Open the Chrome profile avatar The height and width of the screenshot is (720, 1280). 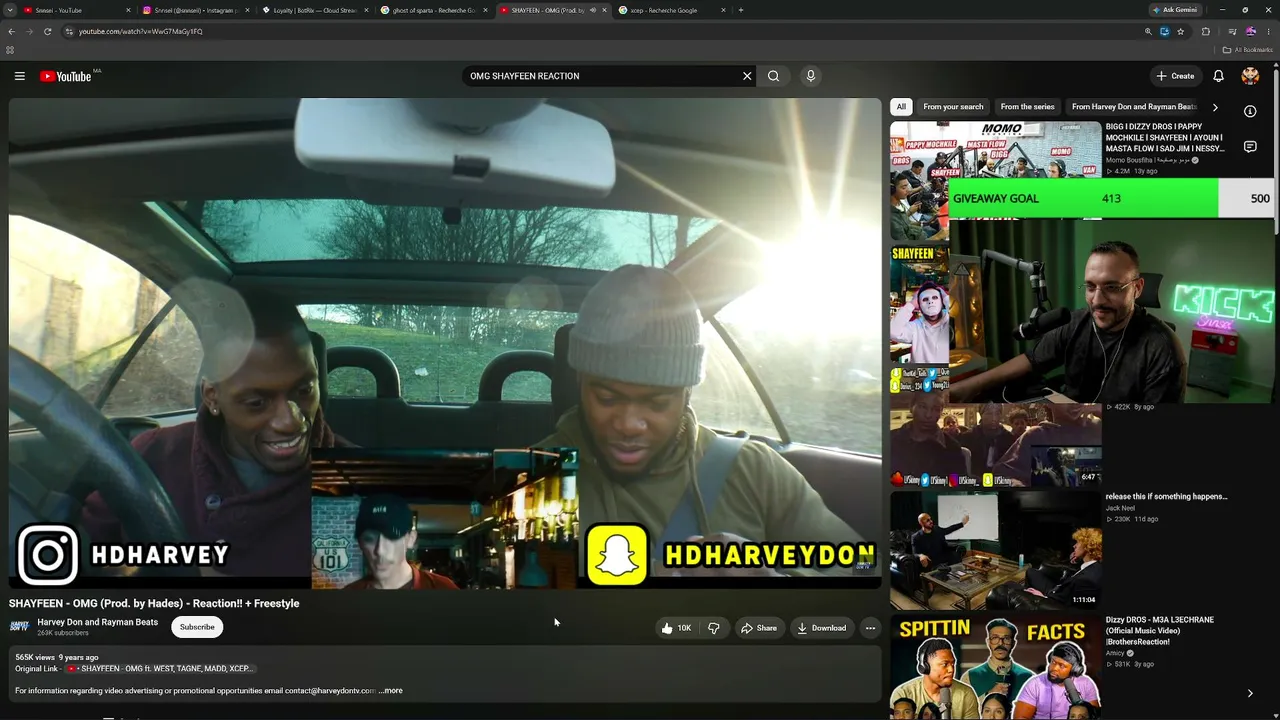pyautogui.click(x=1250, y=31)
